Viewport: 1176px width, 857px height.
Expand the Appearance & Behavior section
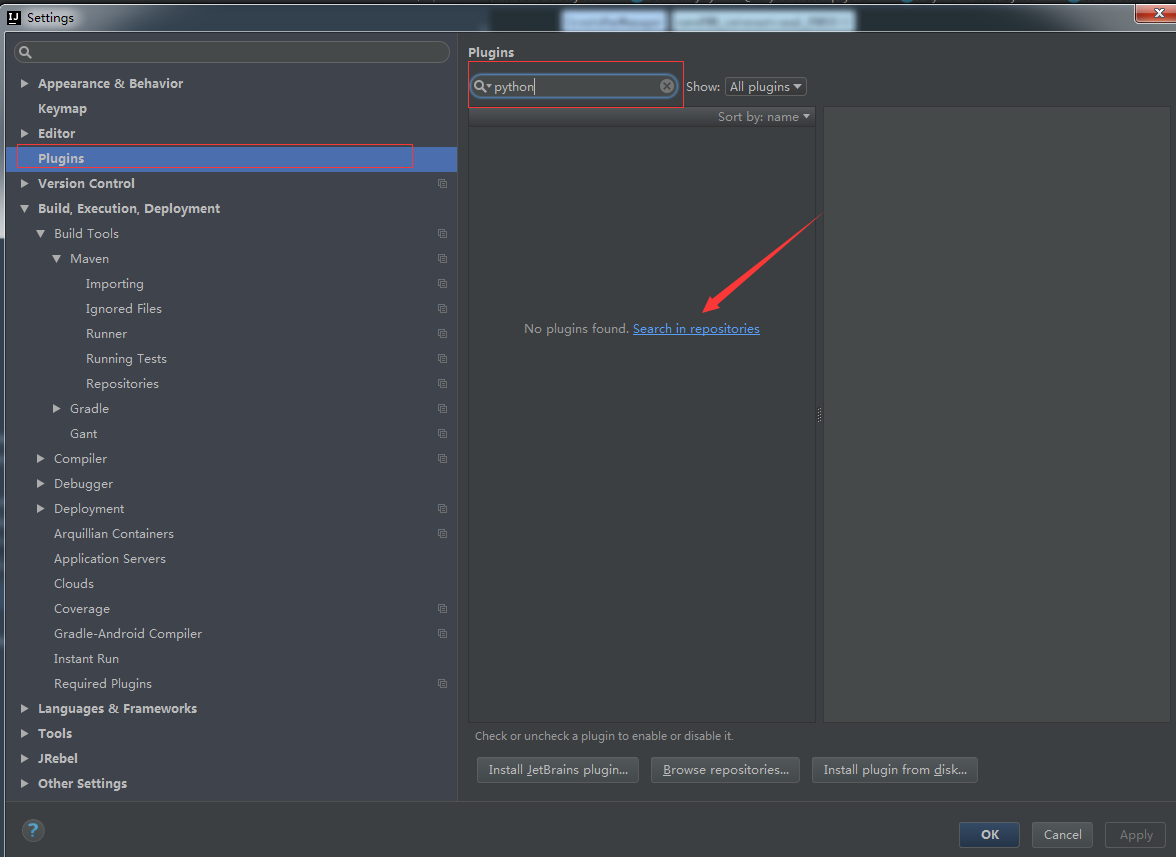click(x=25, y=83)
